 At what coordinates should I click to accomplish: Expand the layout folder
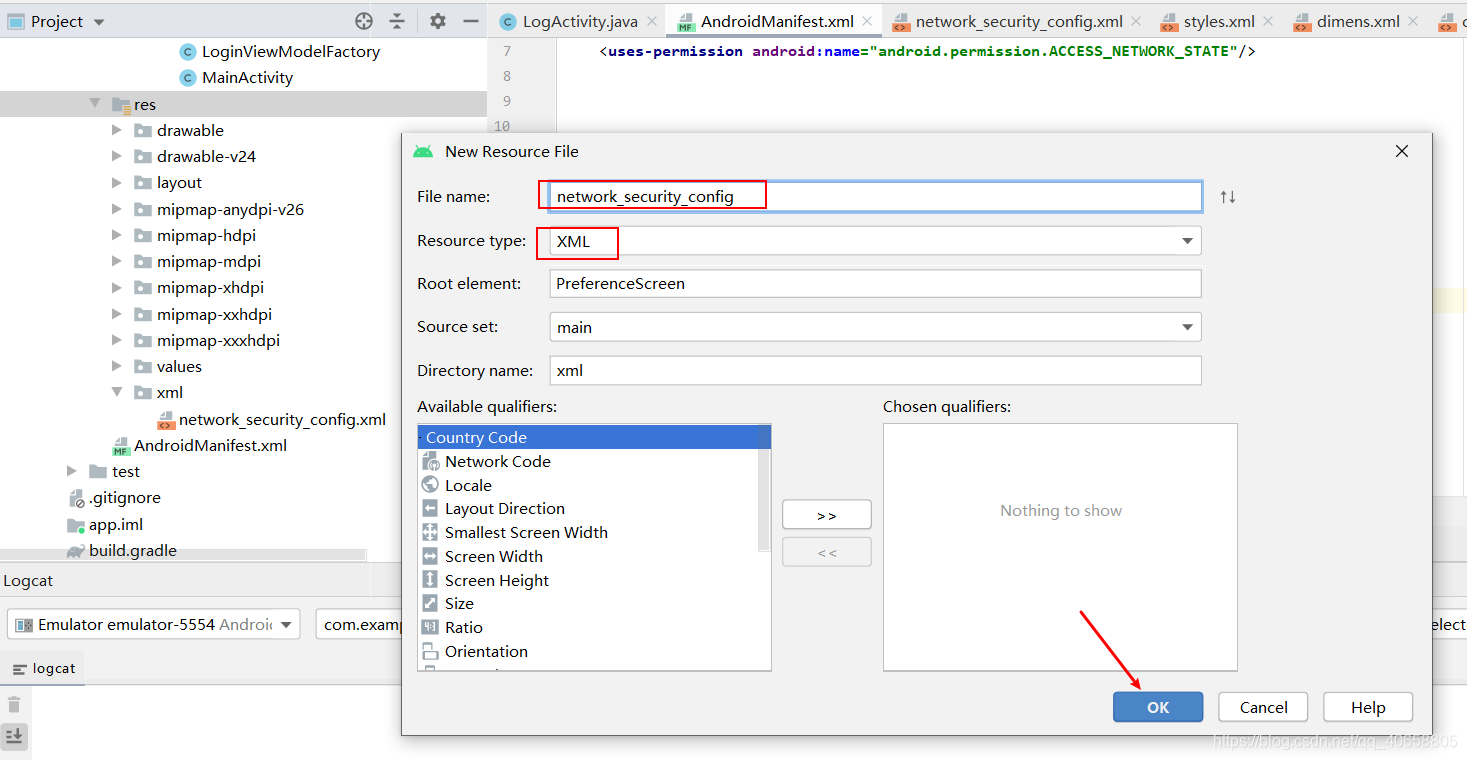pos(117,183)
